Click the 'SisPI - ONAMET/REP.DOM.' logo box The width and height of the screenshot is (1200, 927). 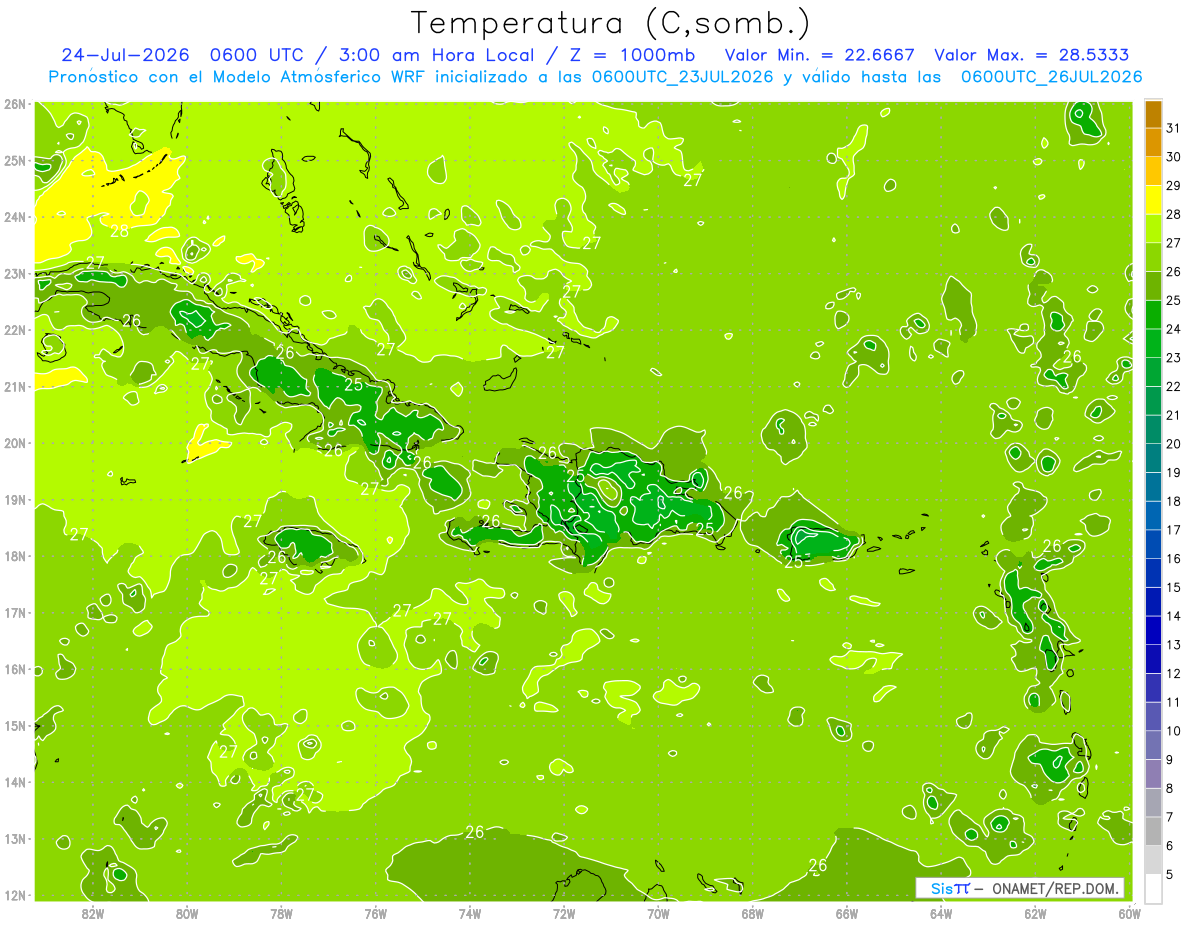(1019, 888)
